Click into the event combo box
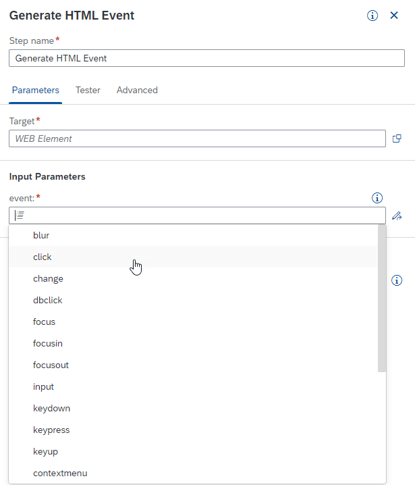 [x=197, y=215]
